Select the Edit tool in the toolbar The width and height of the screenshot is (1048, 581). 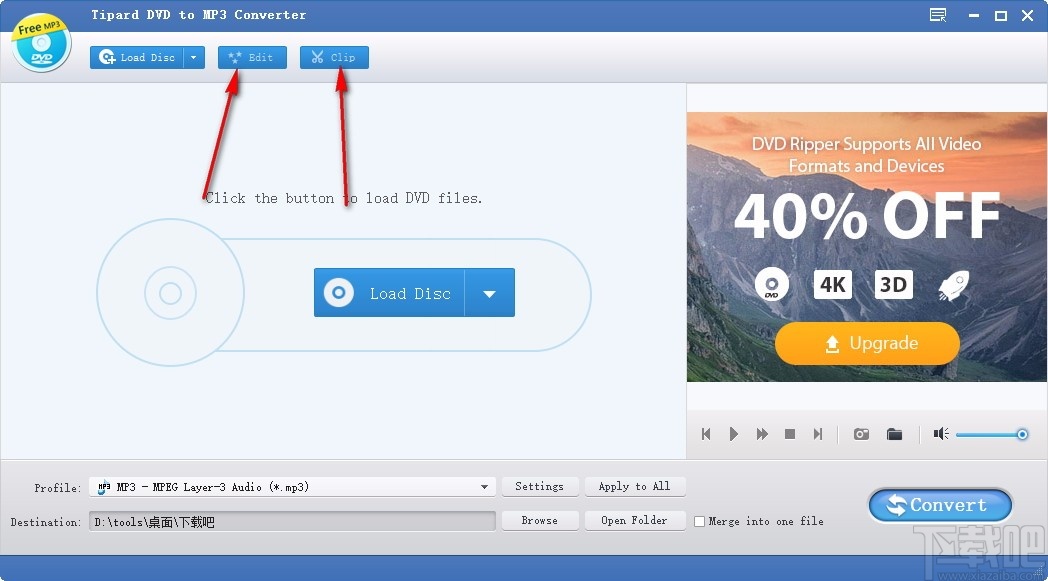coord(252,57)
